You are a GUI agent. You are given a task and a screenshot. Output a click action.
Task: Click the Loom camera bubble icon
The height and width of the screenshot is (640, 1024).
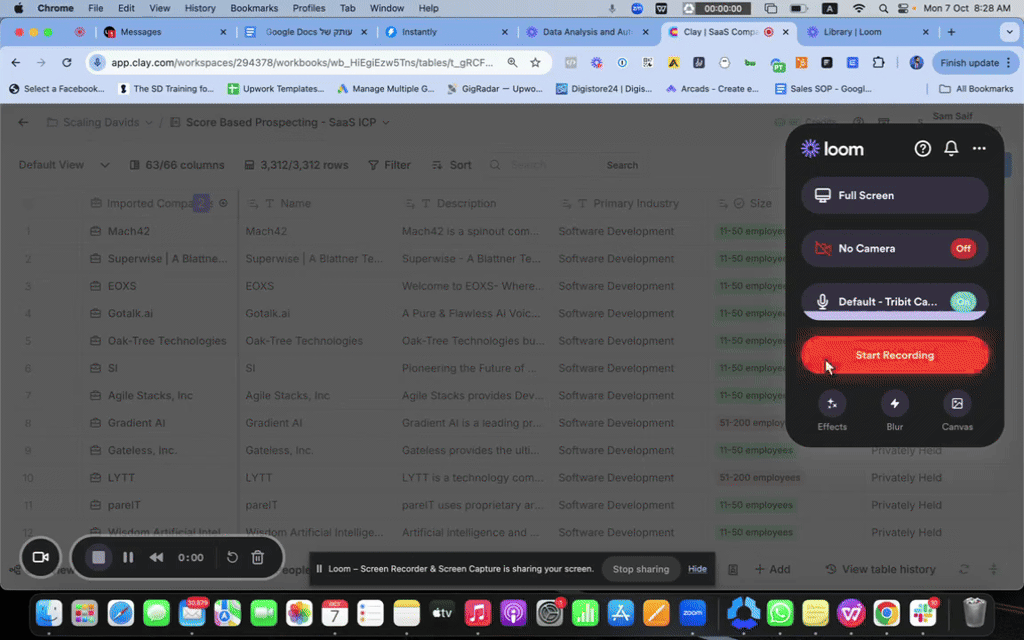pos(41,557)
